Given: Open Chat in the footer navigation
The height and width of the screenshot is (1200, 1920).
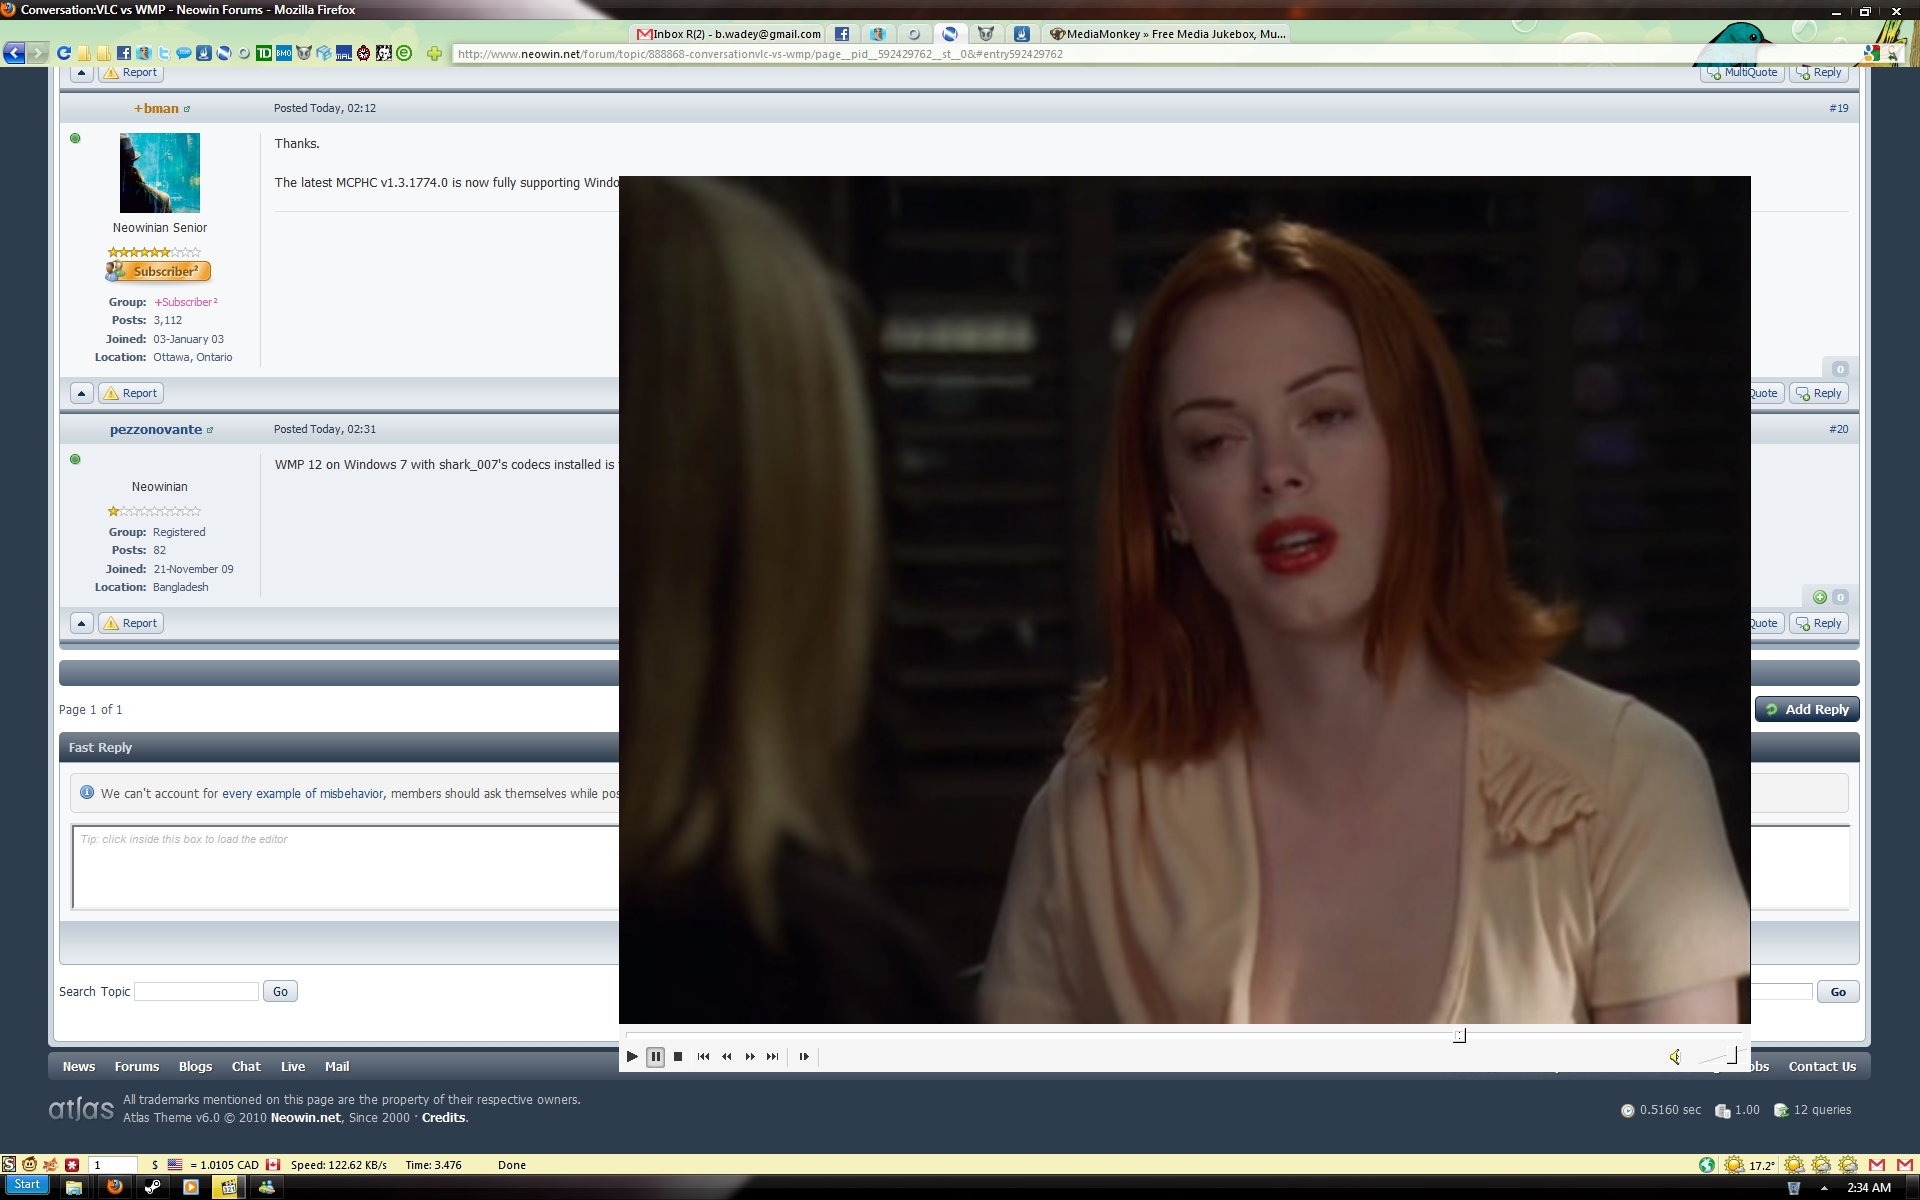Looking at the screenshot, I should 246,1066.
